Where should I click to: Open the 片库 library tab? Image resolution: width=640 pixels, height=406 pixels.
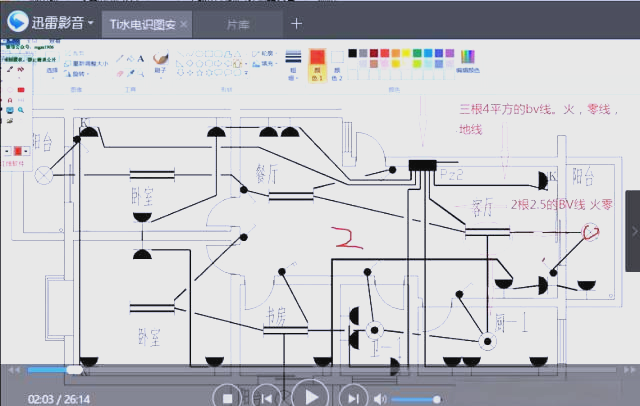pos(238,23)
